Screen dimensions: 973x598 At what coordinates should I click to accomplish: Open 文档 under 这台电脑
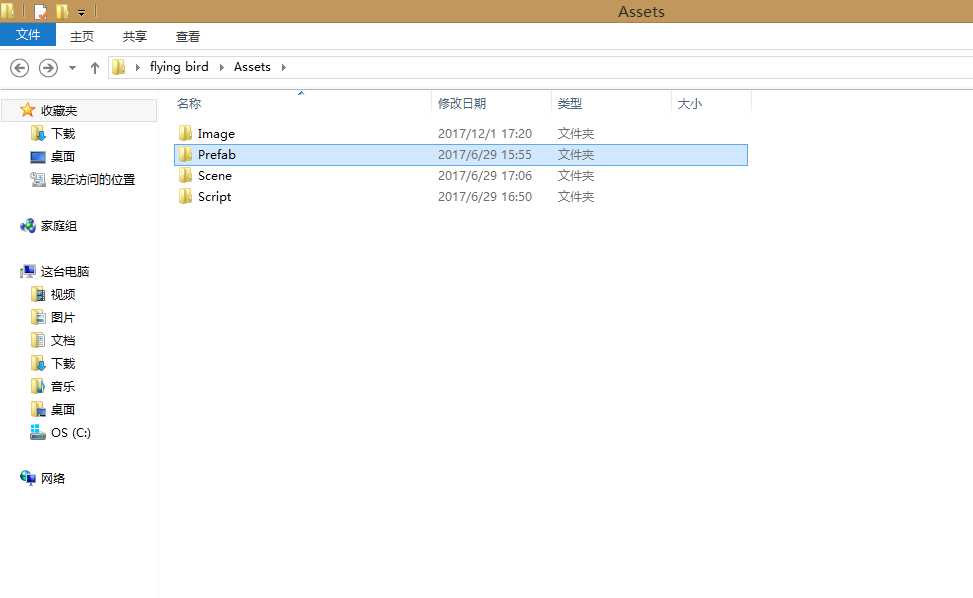point(63,340)
